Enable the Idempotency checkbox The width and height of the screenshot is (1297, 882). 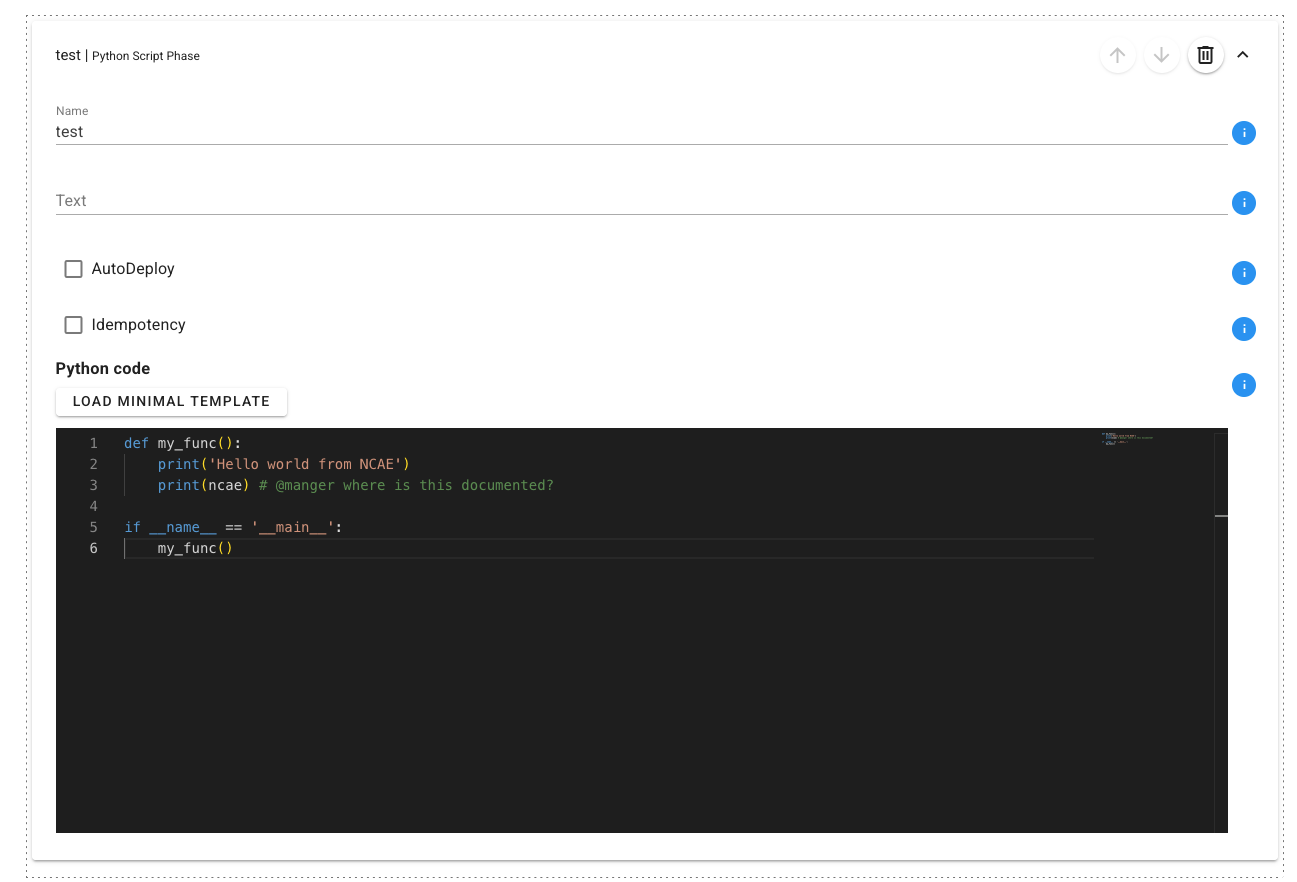(73, 325)
